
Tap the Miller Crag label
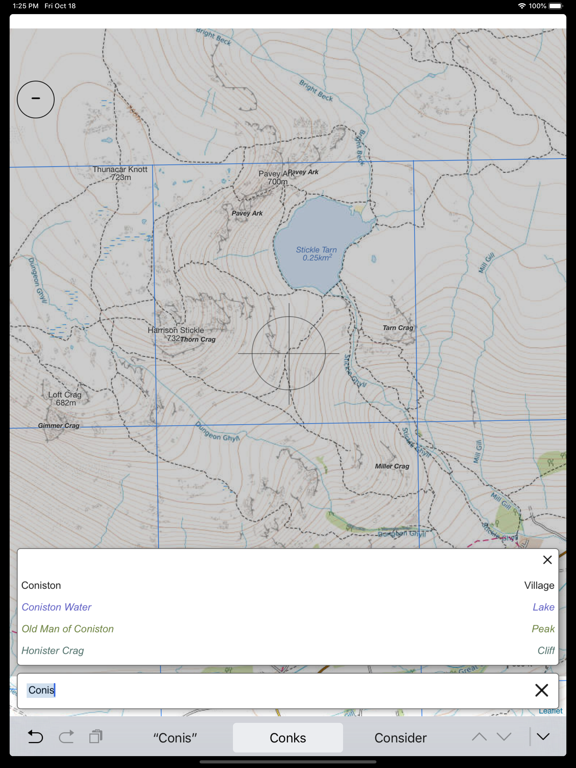click(391, 466)
